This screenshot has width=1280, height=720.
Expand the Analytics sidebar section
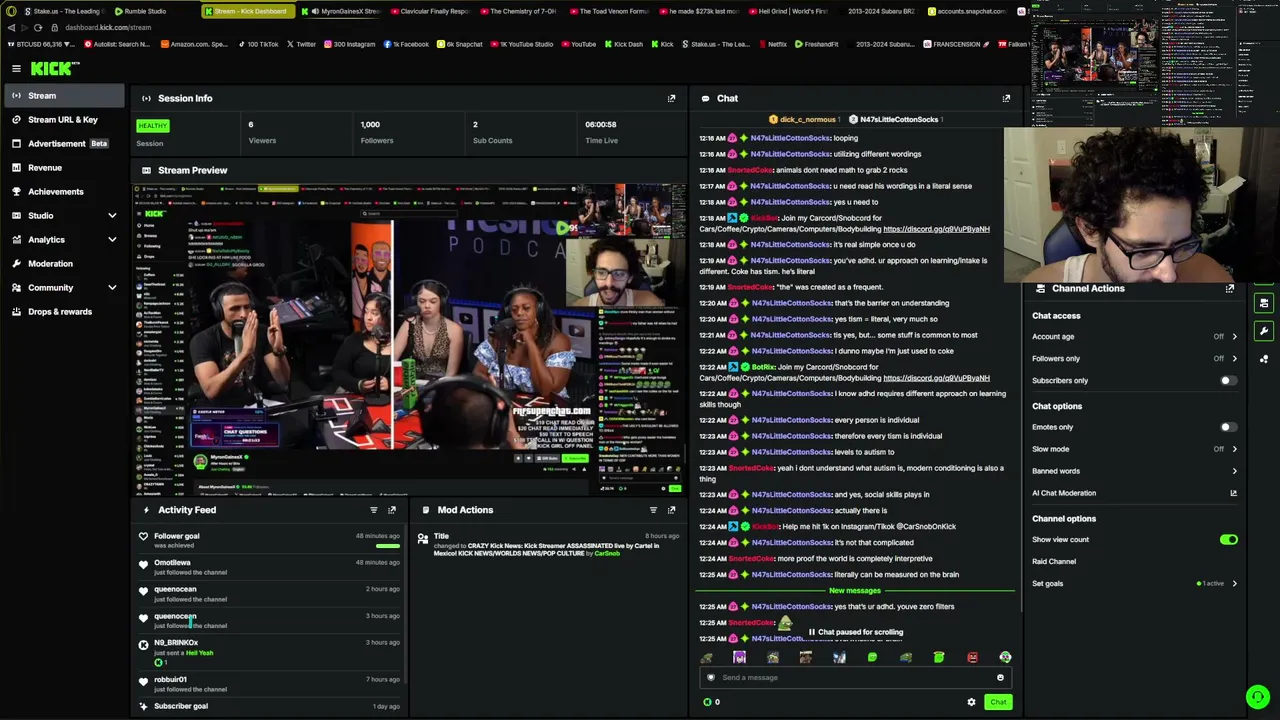(112, 239)
